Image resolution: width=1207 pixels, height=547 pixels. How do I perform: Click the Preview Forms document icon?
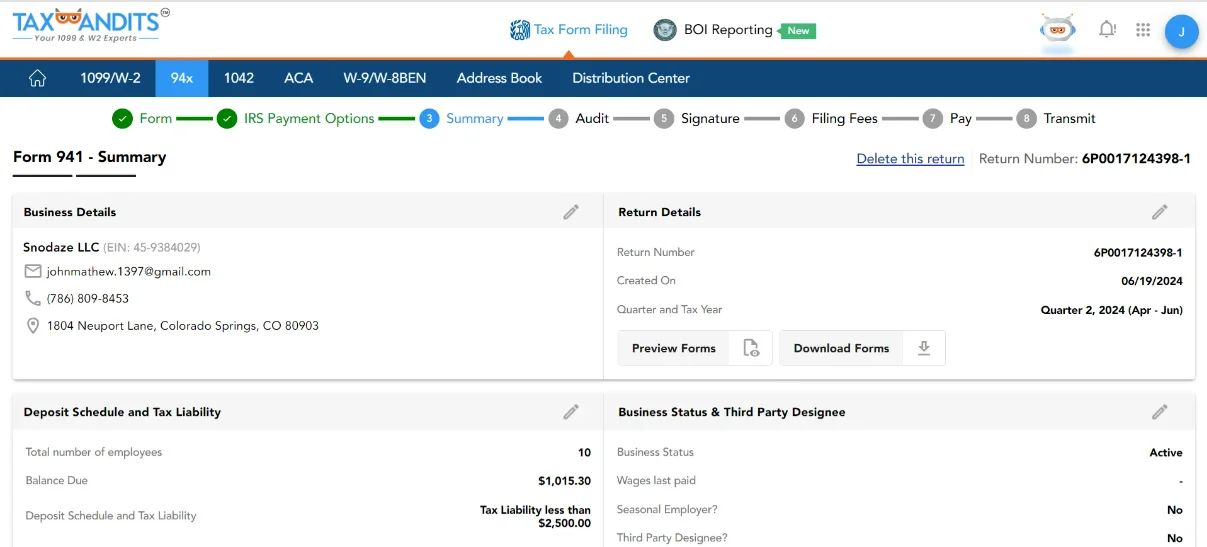(751, 348)
